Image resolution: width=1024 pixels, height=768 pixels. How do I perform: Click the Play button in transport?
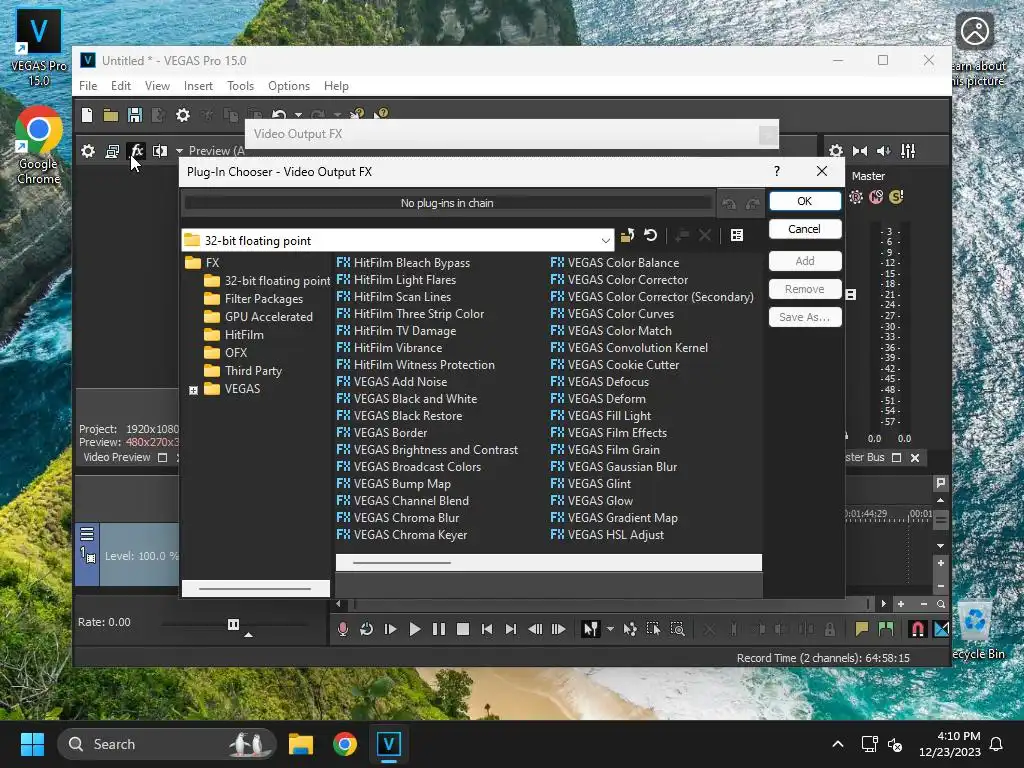415,629
